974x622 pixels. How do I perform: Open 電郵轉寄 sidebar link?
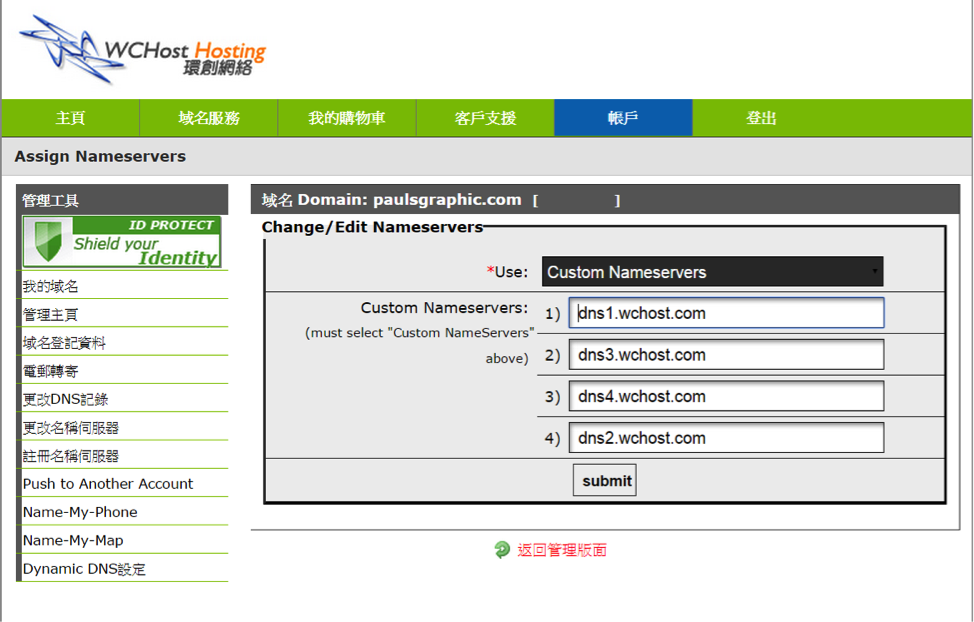pos(50,372)
